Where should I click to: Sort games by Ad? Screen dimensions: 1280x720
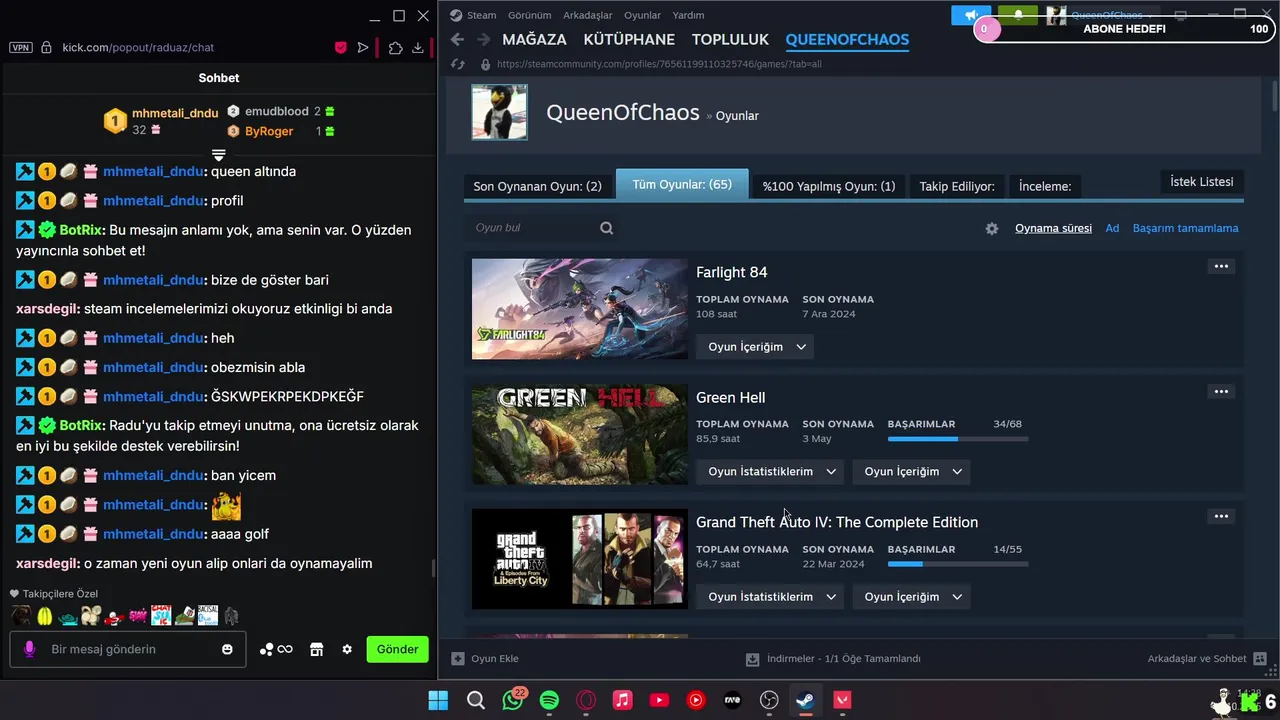(1112, 228)
